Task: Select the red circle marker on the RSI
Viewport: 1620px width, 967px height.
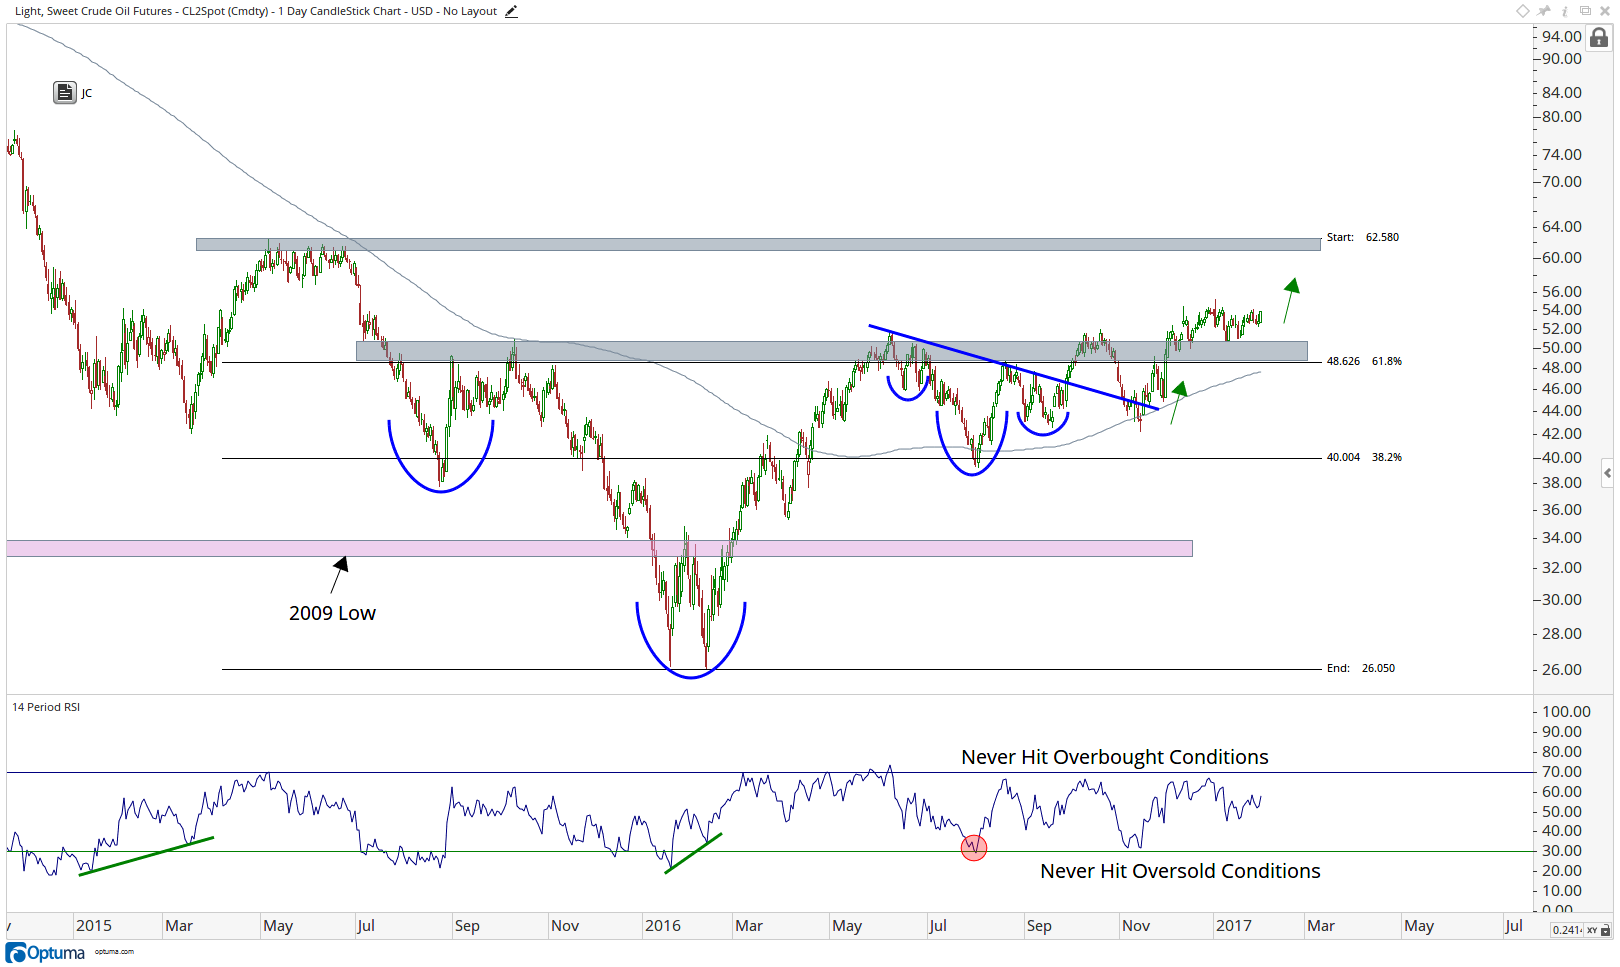Action: (x=974, y=848)
